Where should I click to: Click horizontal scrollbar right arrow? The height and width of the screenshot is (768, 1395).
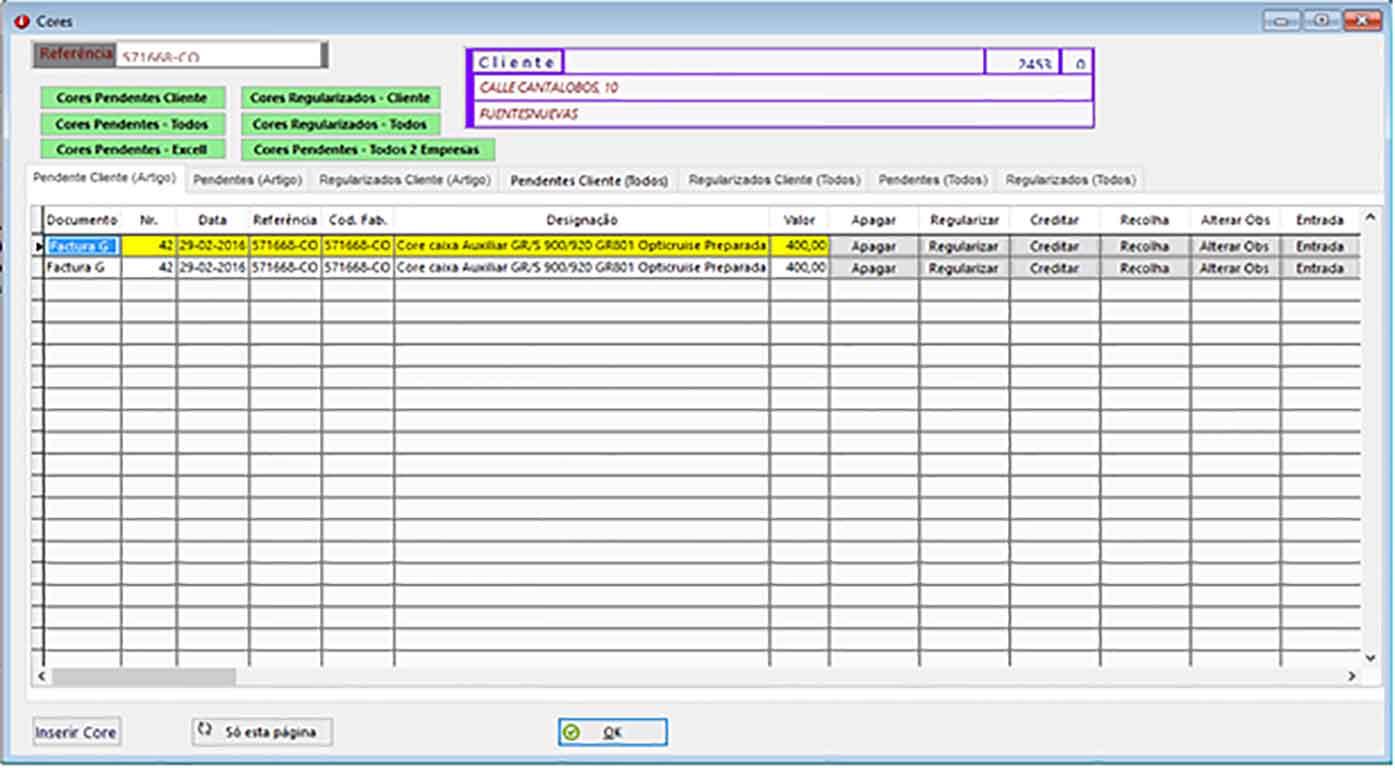[1351, 677]
